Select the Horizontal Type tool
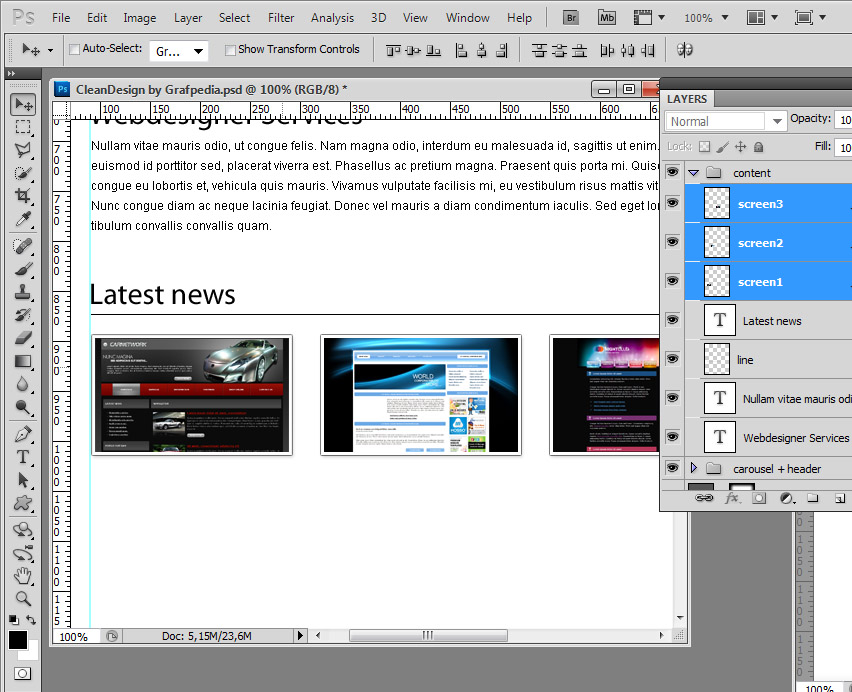The height and width of the screenshot is (692, 852). click(x=23, y=457)
